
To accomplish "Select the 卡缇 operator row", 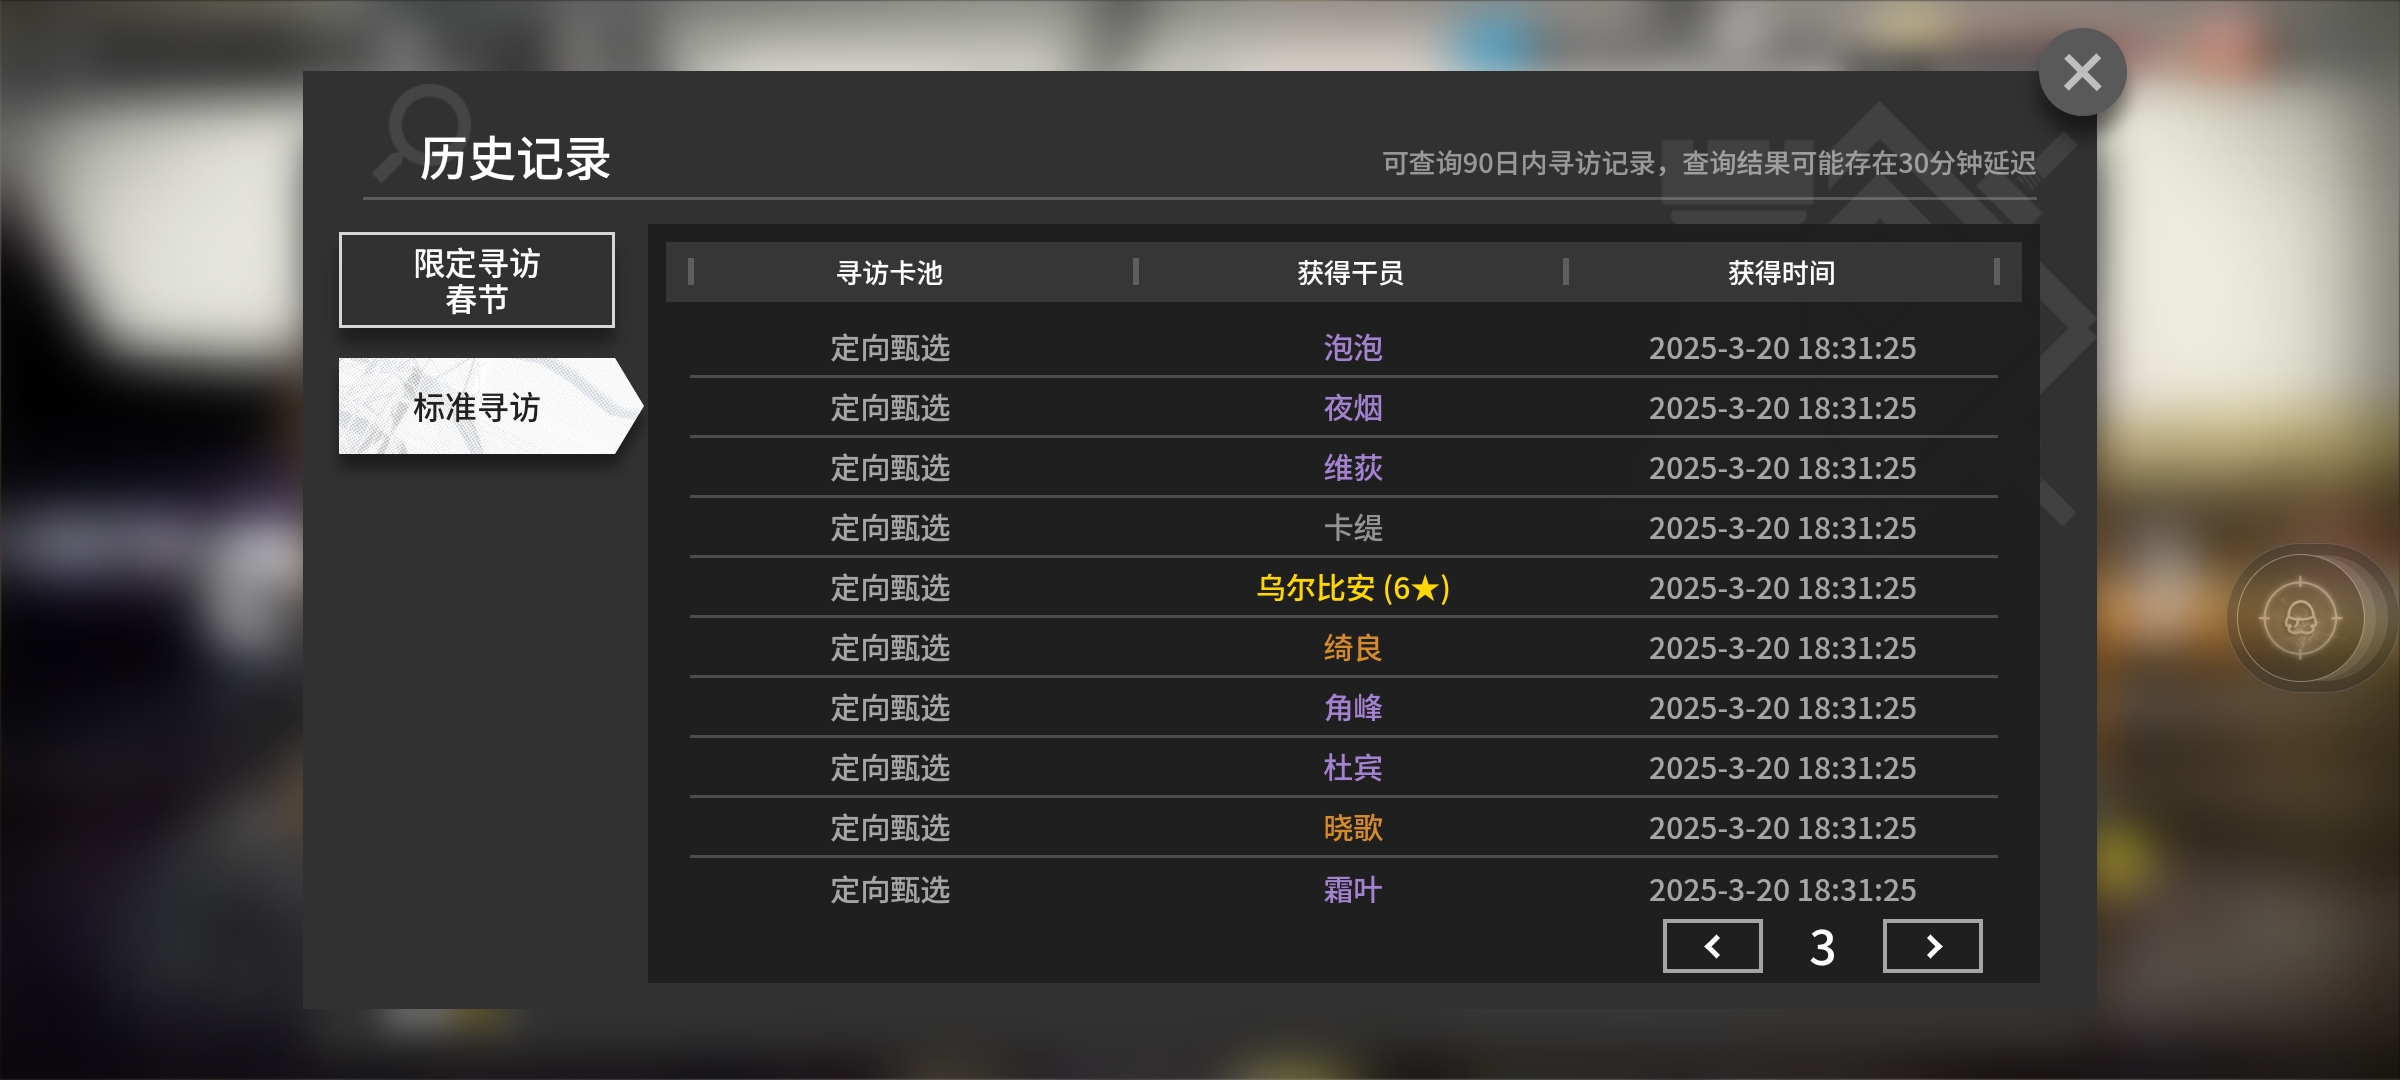I will [x=1343, y=528].
